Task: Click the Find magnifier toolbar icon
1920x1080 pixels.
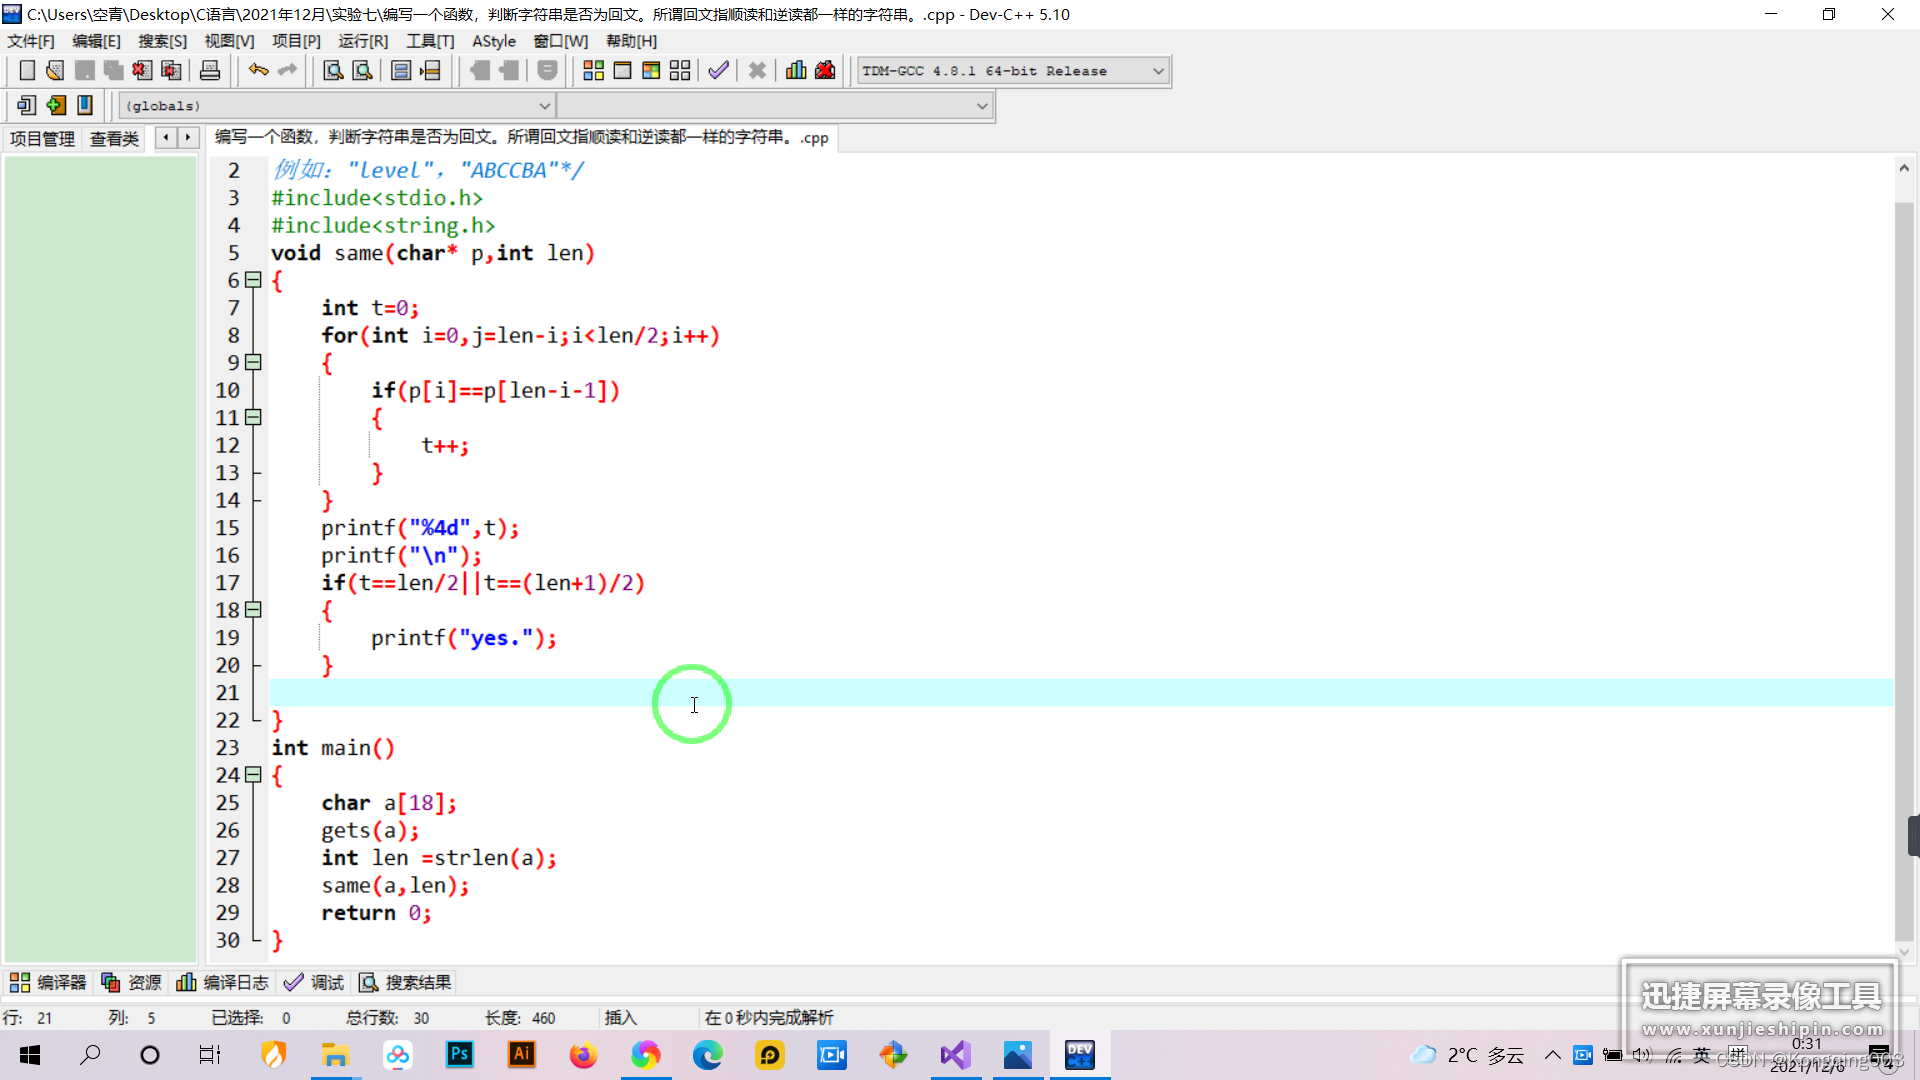Action: pyautogui.click(x=333, y=71)
